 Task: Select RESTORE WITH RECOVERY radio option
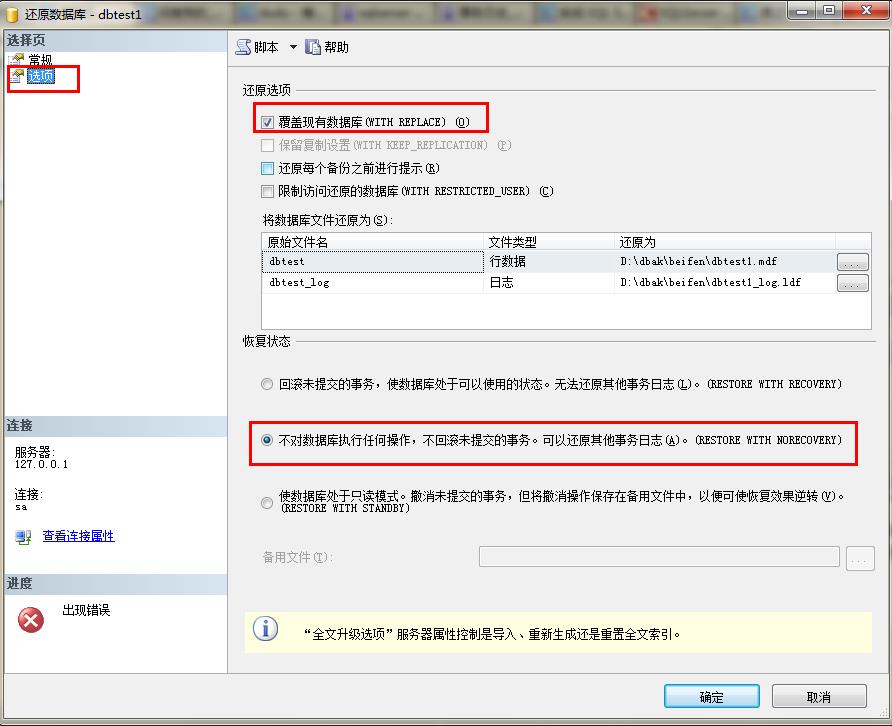[267, 384]
